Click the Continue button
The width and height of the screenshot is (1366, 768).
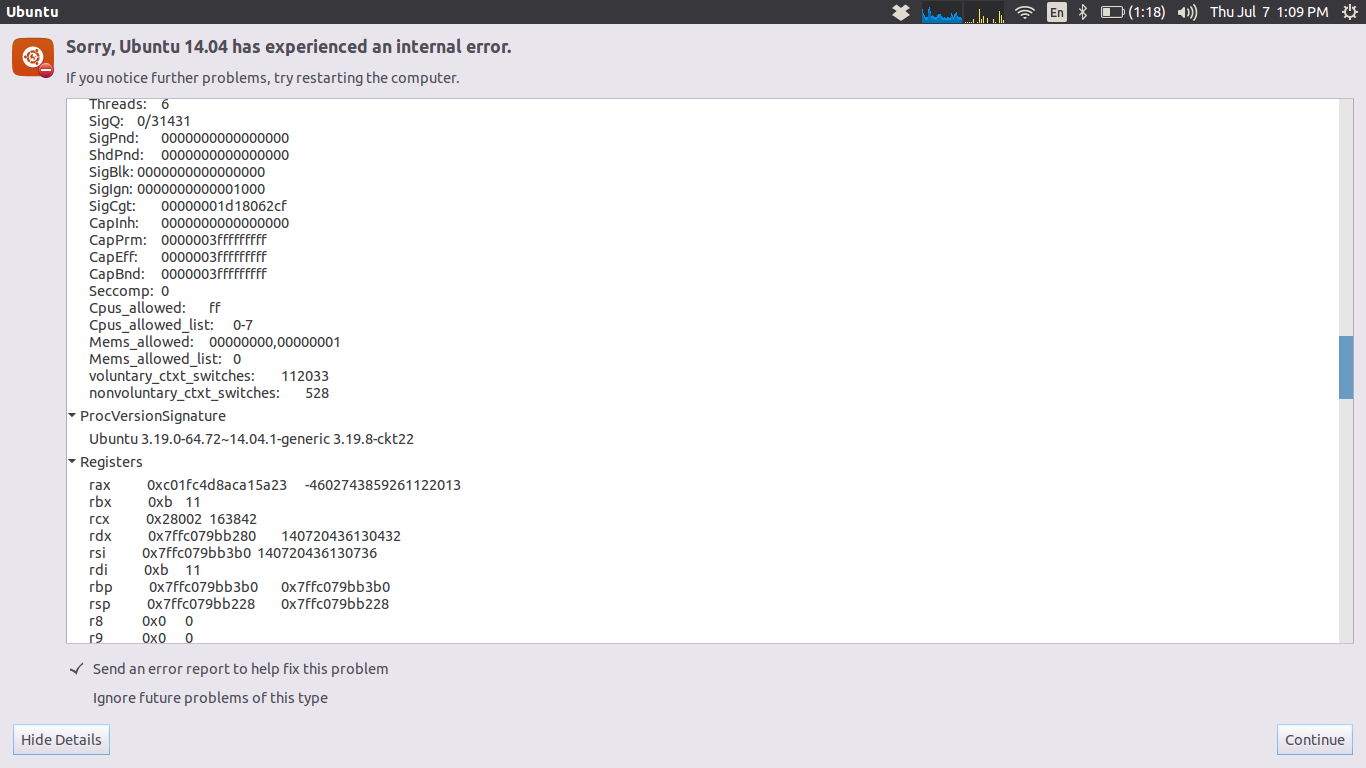pyautogui.click(x=1315, y=740)
